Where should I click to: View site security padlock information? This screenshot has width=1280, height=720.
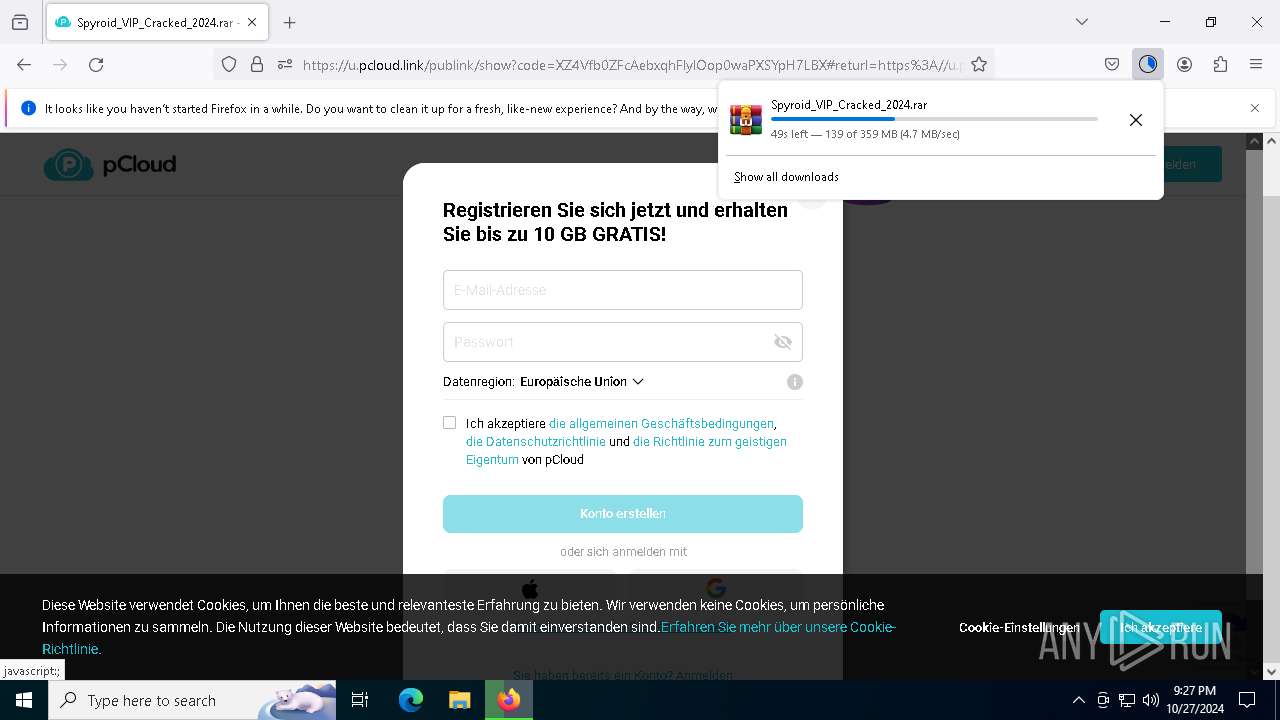click(x=257, y=64)
